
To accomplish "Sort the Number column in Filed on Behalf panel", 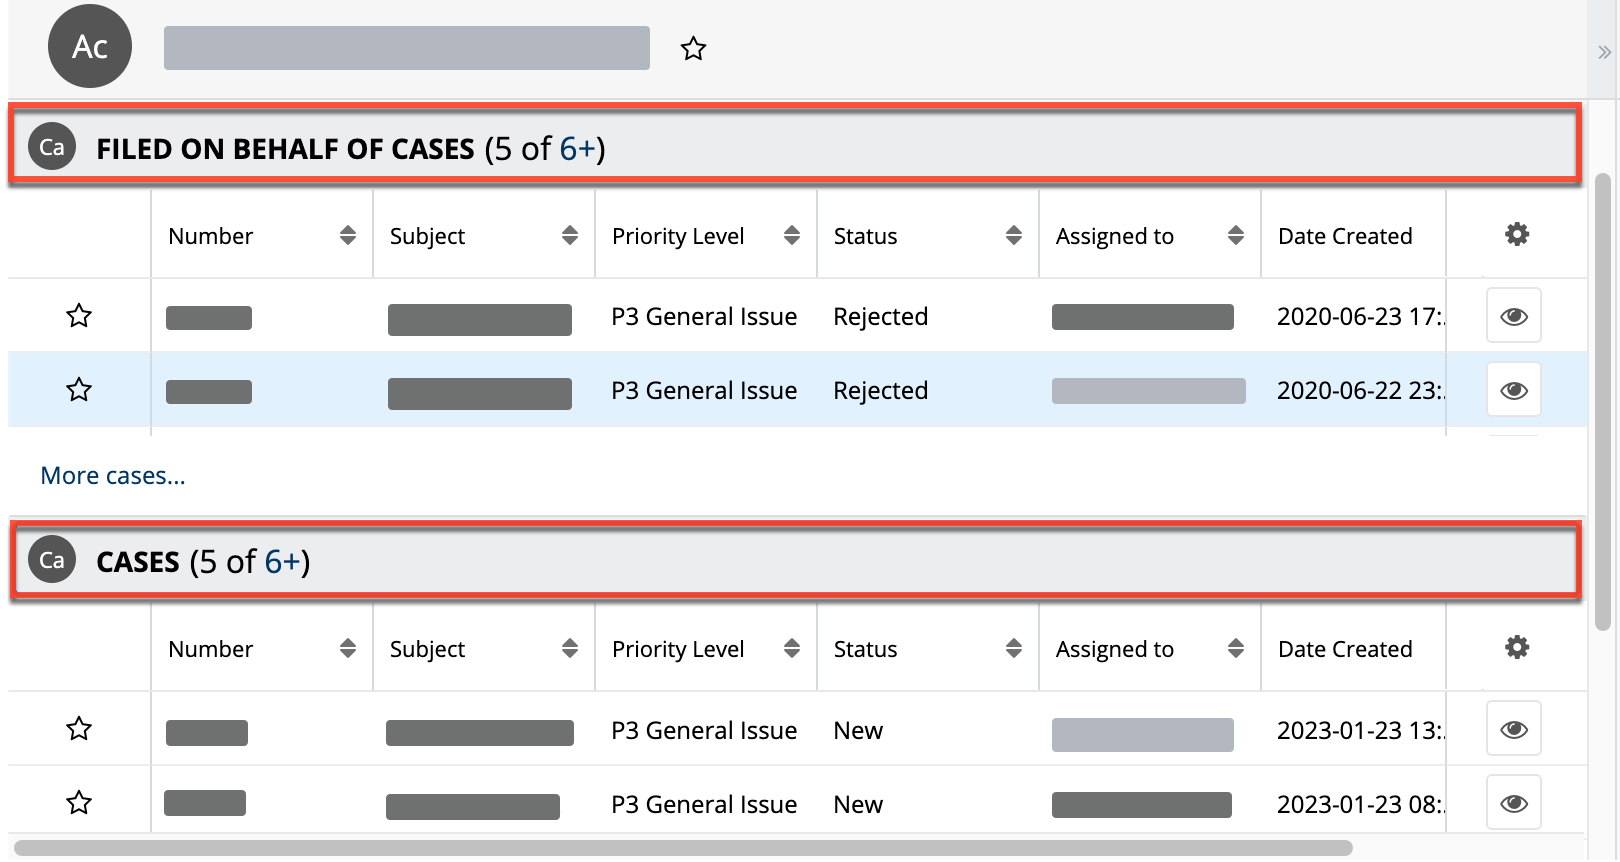I will click(348, 234).
